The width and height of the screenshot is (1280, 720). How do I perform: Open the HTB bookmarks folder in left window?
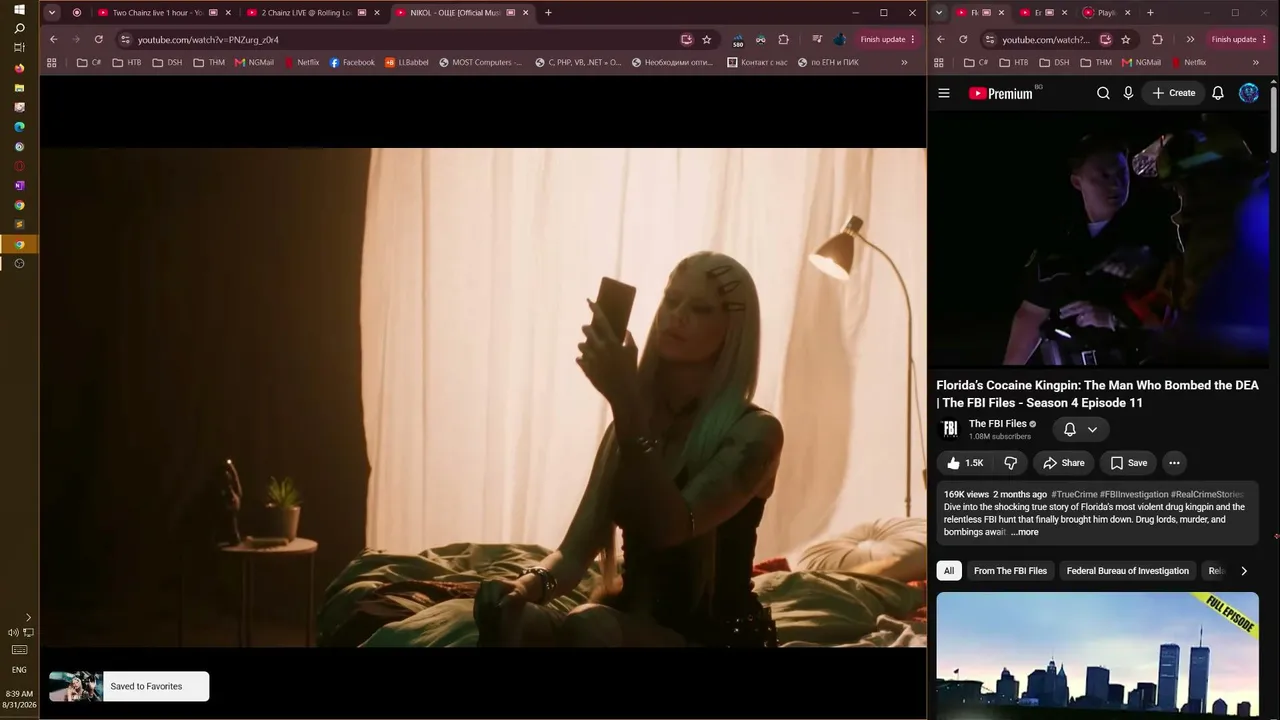pyautogui.click(x=127, y=62)
